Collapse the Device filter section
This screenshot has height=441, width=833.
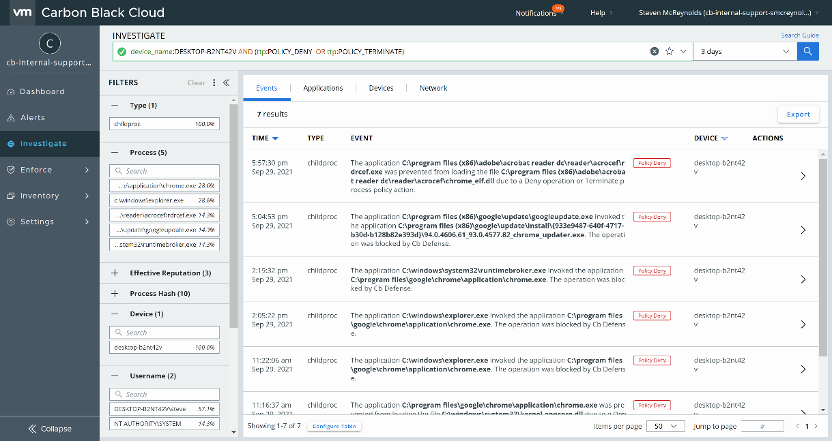(x=115, y=314)
